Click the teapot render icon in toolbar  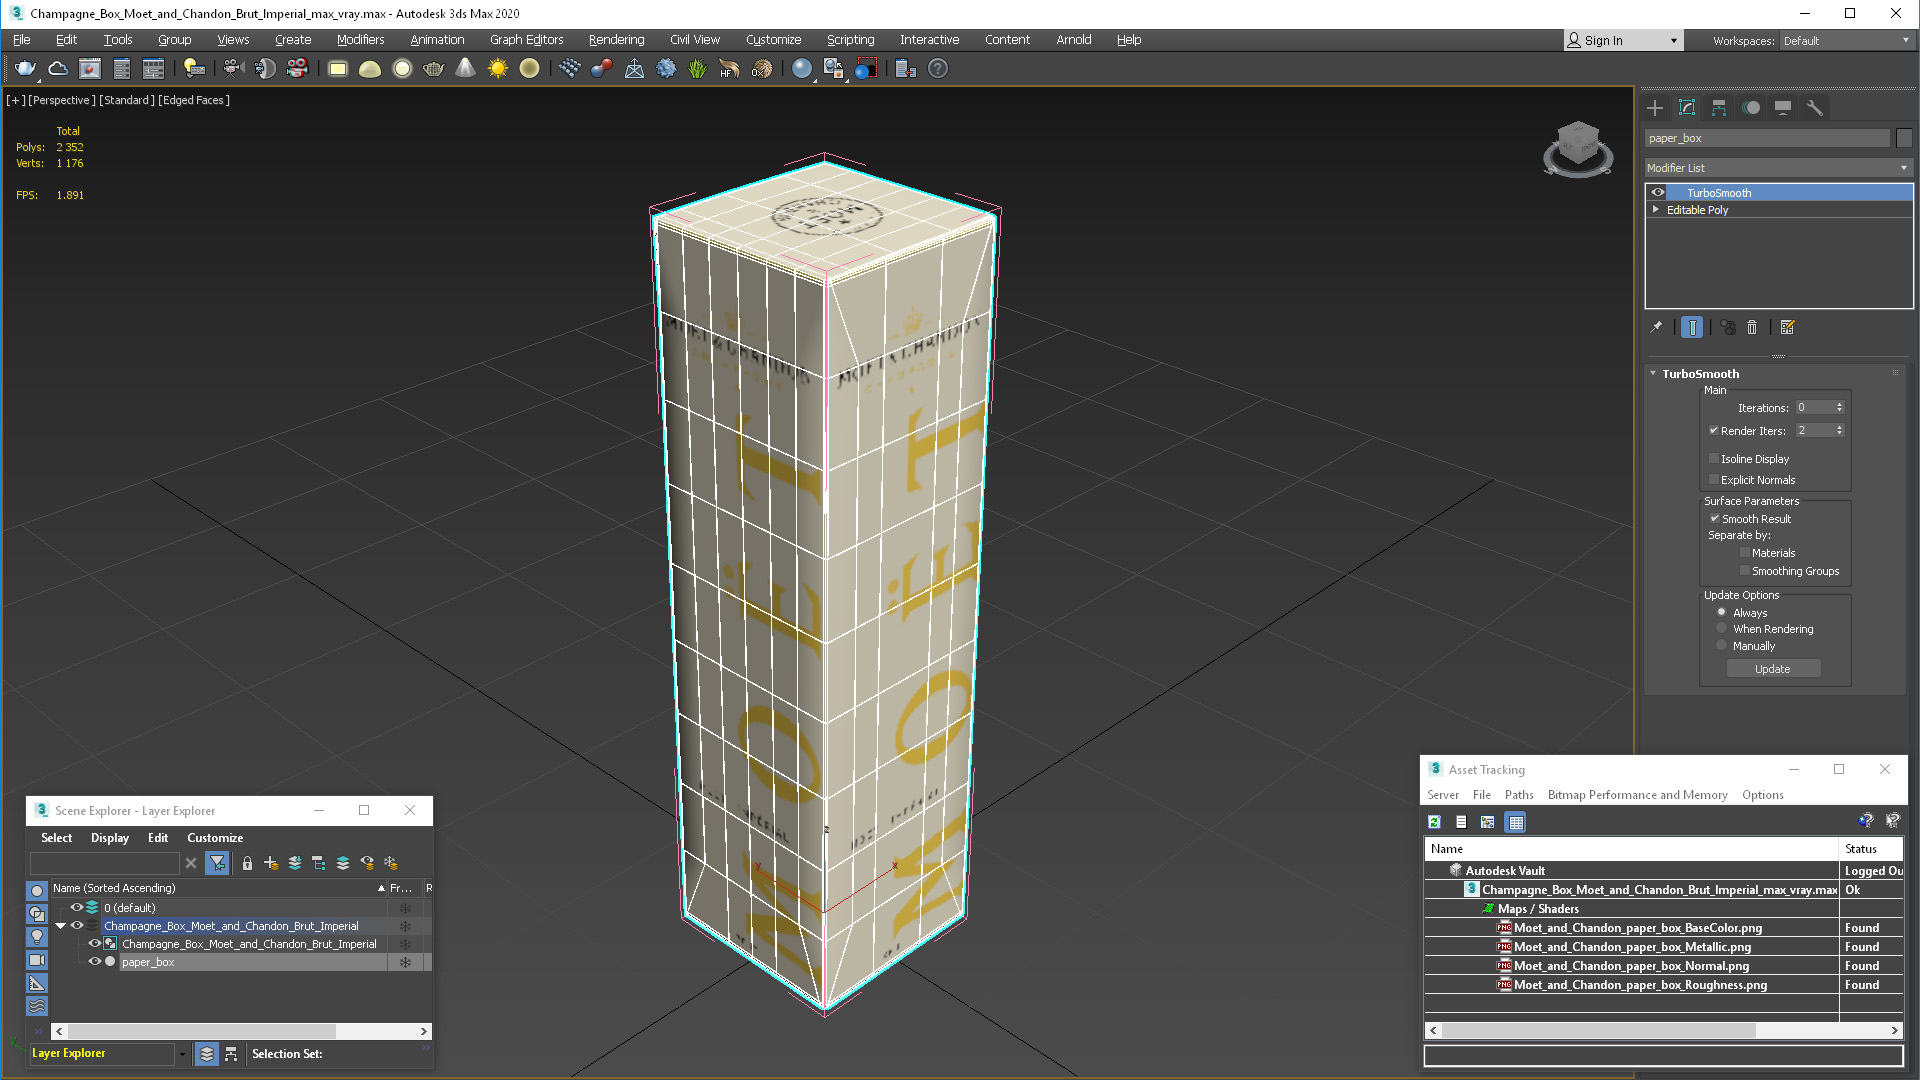(x=25, y=68)
